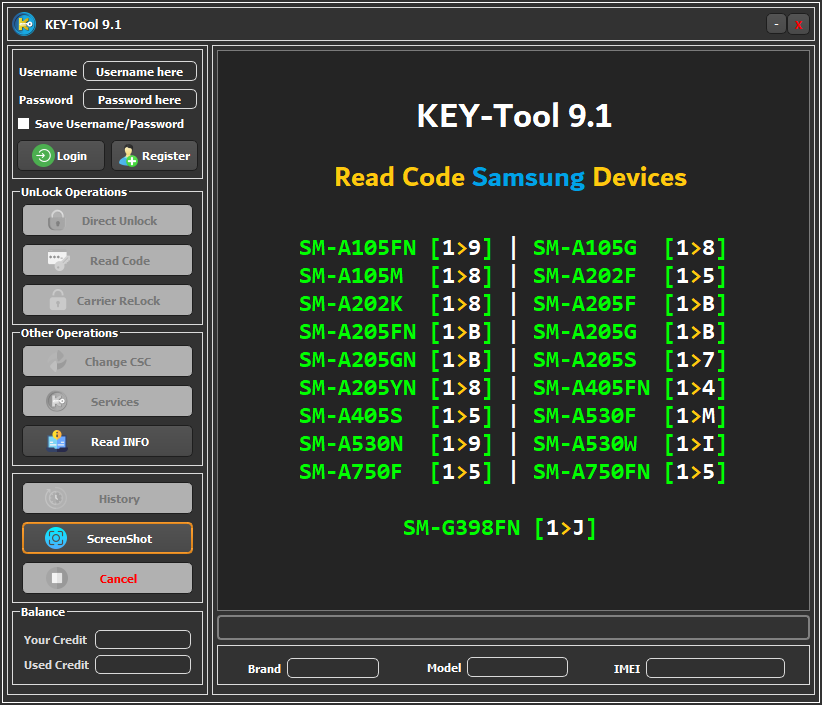822x705 pixels.
Task: Click the Services key icon
Action: (57, 402)
